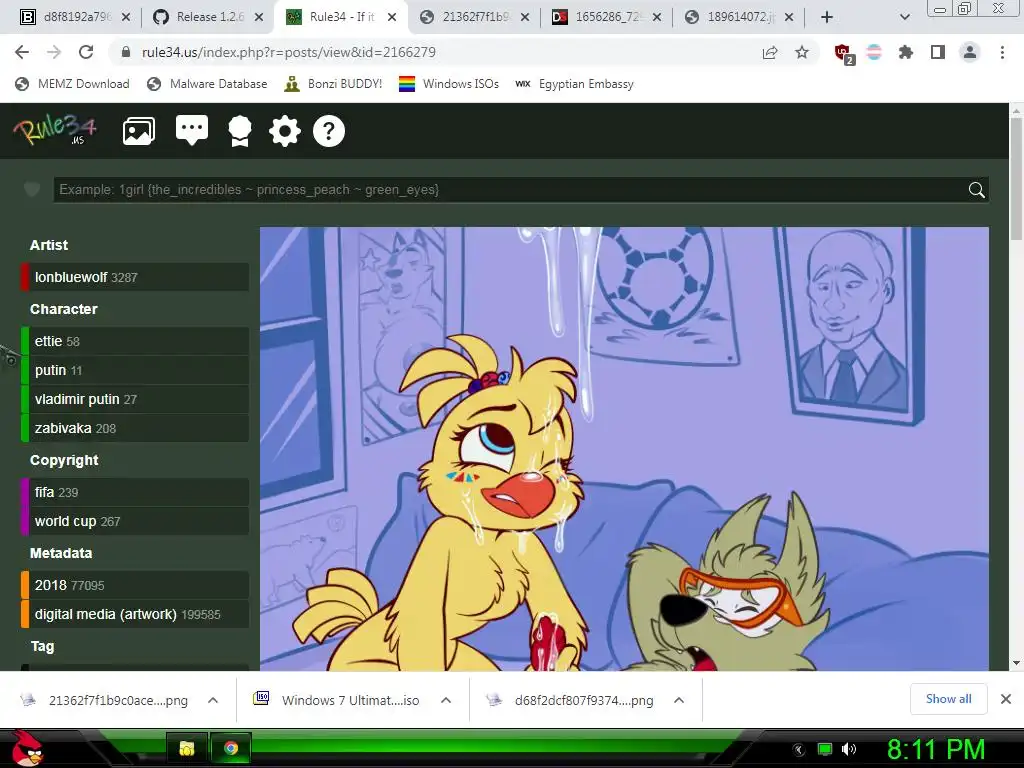Image resolution: width=1024 pixels, height=768 pixels.
Task: Switch to the 189614072 tab
Action: pyautogui.click(x=730, y=17)
